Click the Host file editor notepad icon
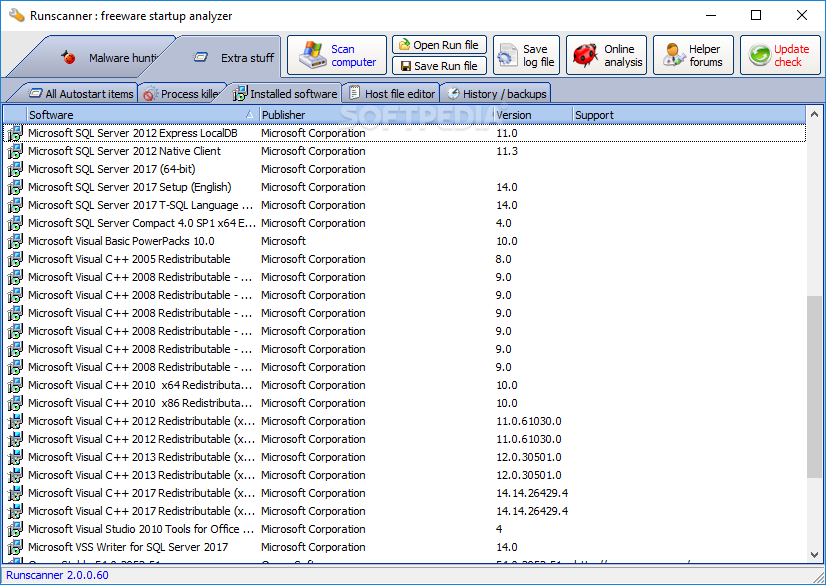The width and height of the screenshot is (826, 585). [x=355, y=93]
